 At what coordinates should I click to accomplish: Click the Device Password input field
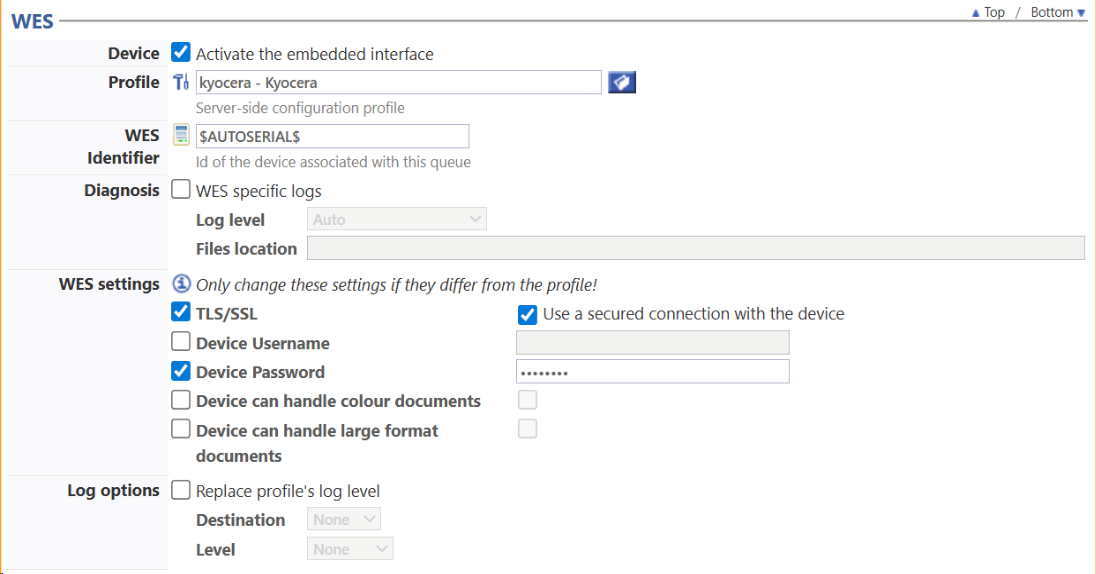[652, 372]
